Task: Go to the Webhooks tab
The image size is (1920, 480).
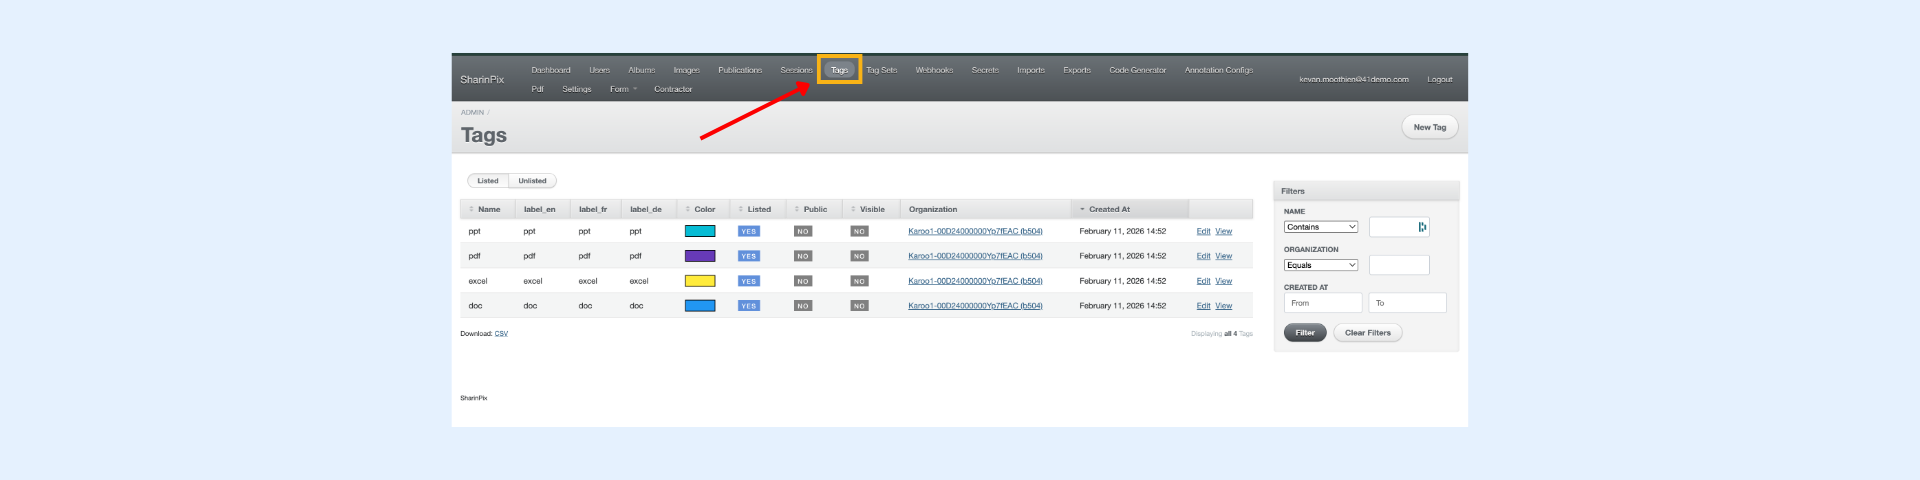Action: [934, 70]
